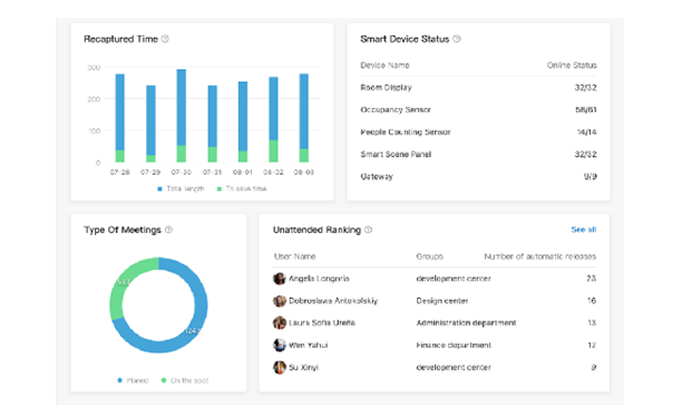Select the Design center group cell
Screen dimensions: 700x420
tap(442, 301)
